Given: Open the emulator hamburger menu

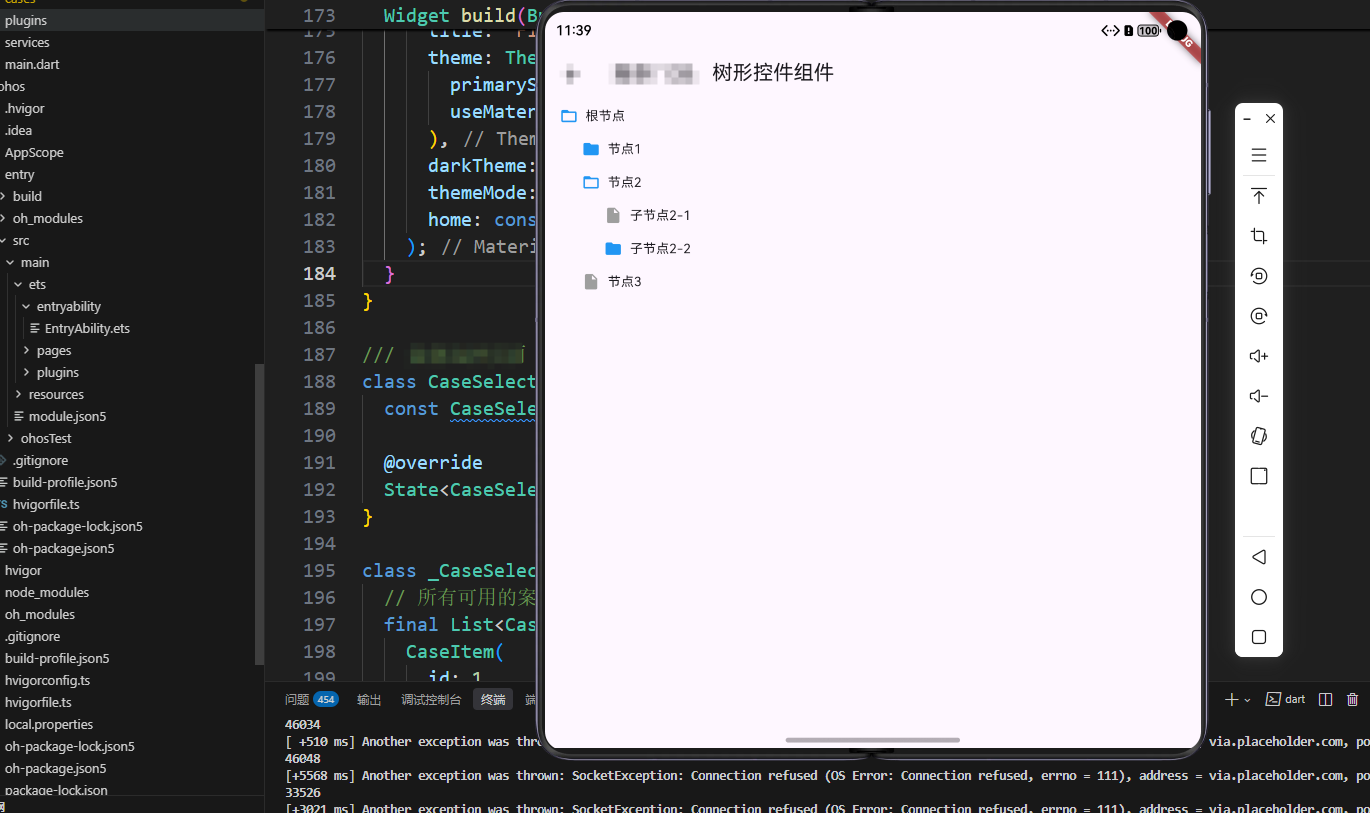Looking at the screenshot, I should [x=1258, y=155].
